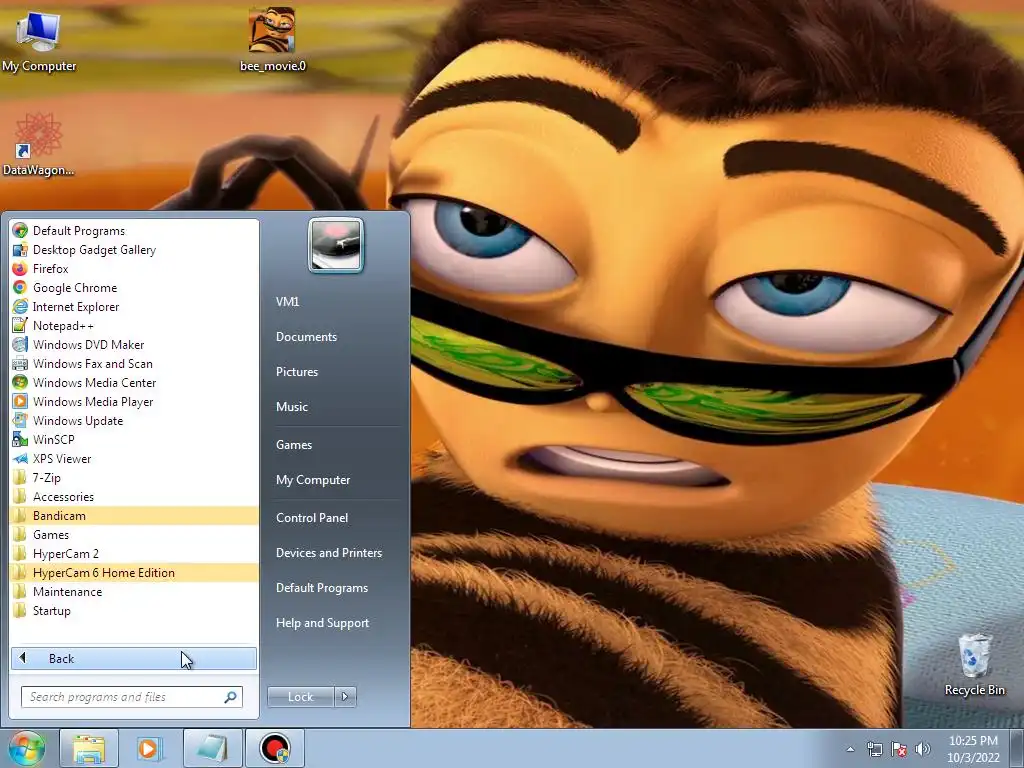This screenshot has width=1024, height=768.
Task: Expand the Maintenance folder
Action: coord(134,591)
